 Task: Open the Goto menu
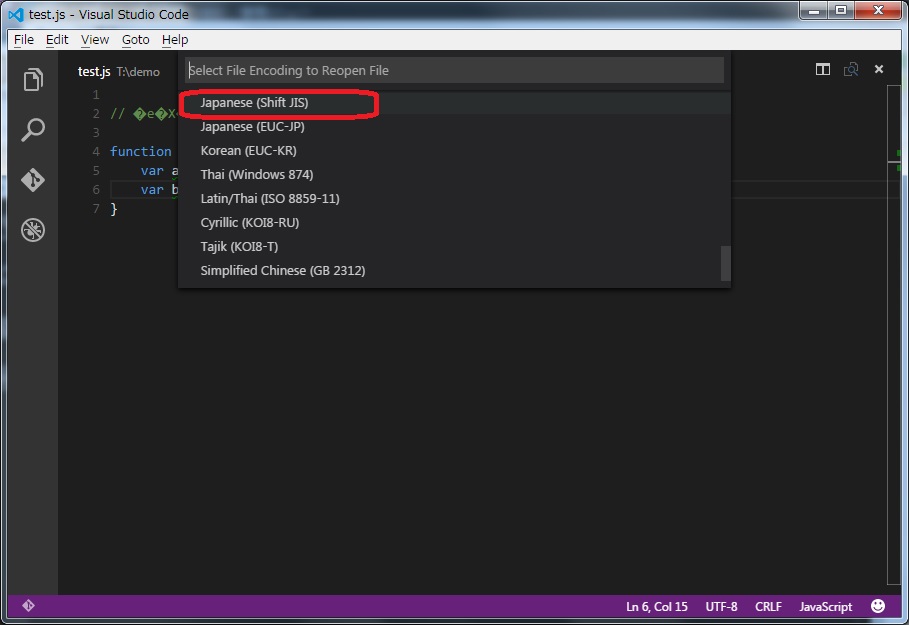(135, 40)
